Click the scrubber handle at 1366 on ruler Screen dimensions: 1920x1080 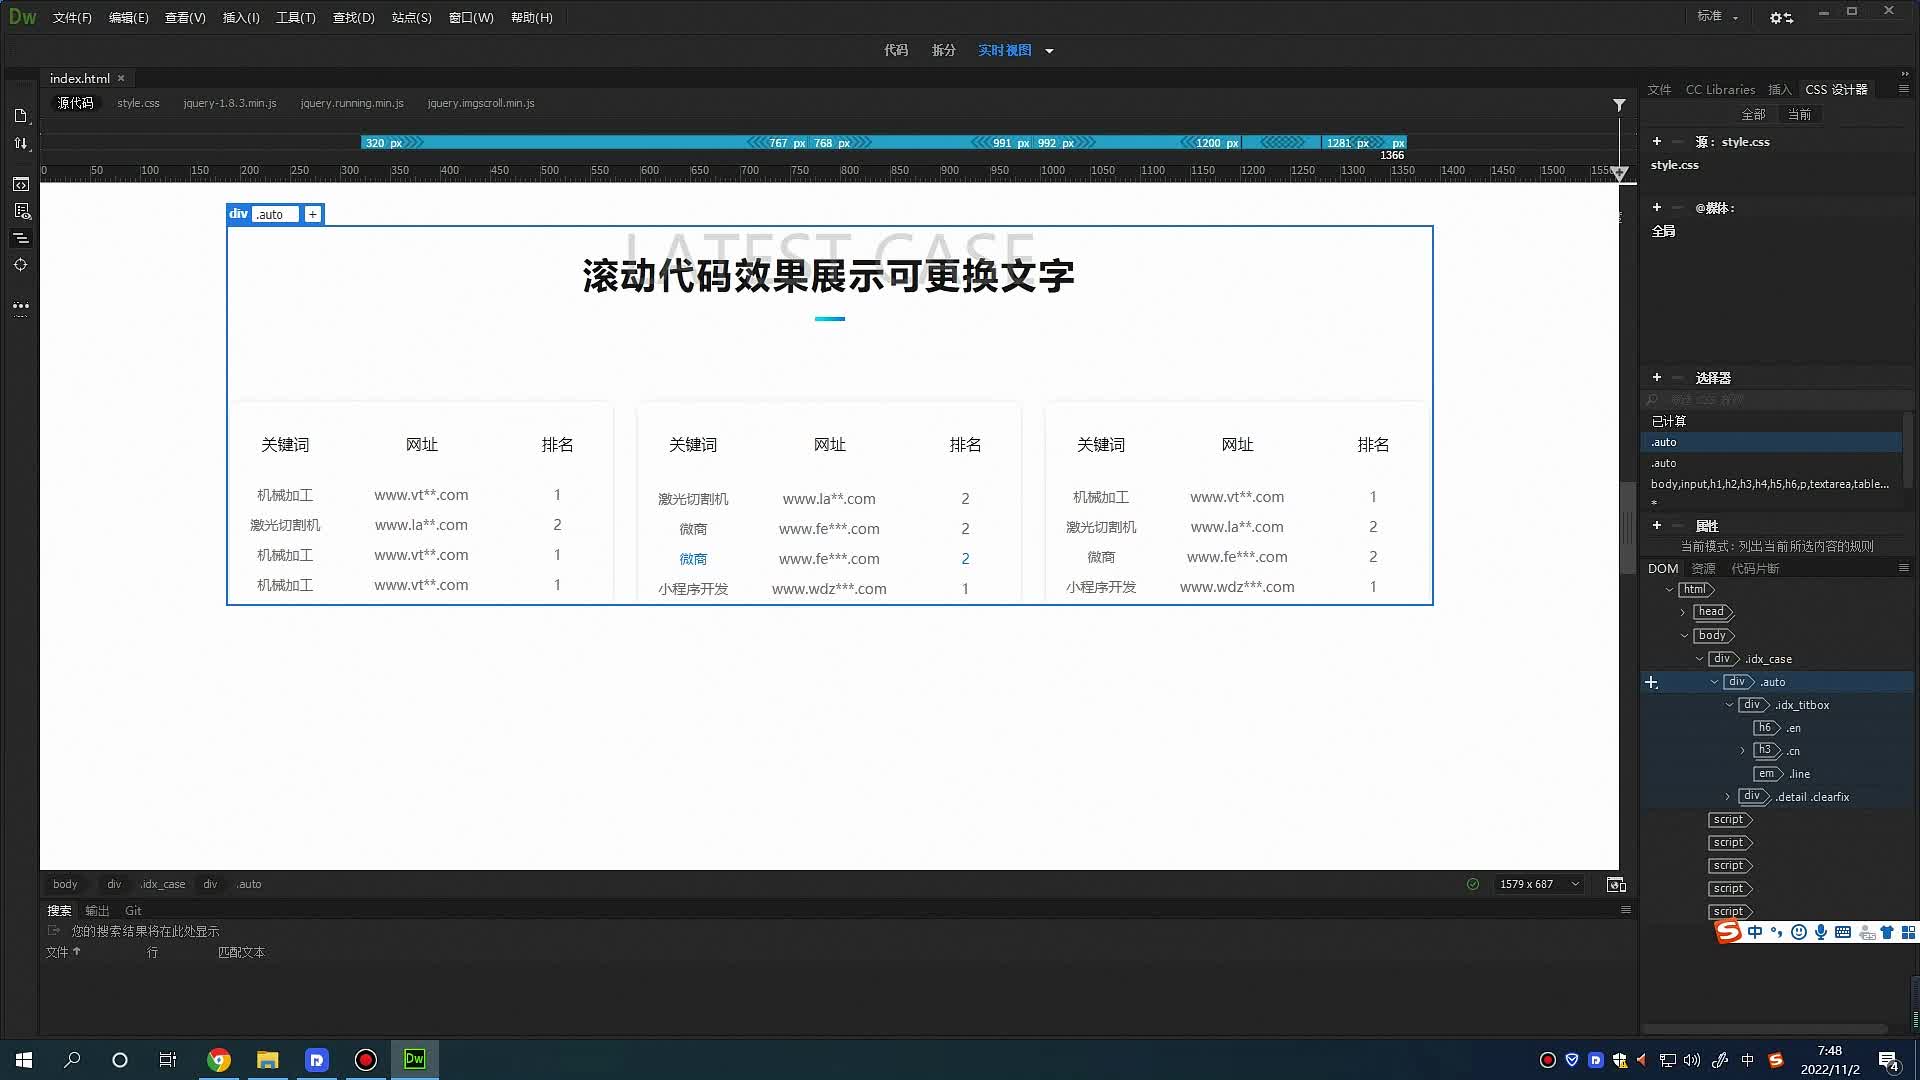pos(1620,174)
